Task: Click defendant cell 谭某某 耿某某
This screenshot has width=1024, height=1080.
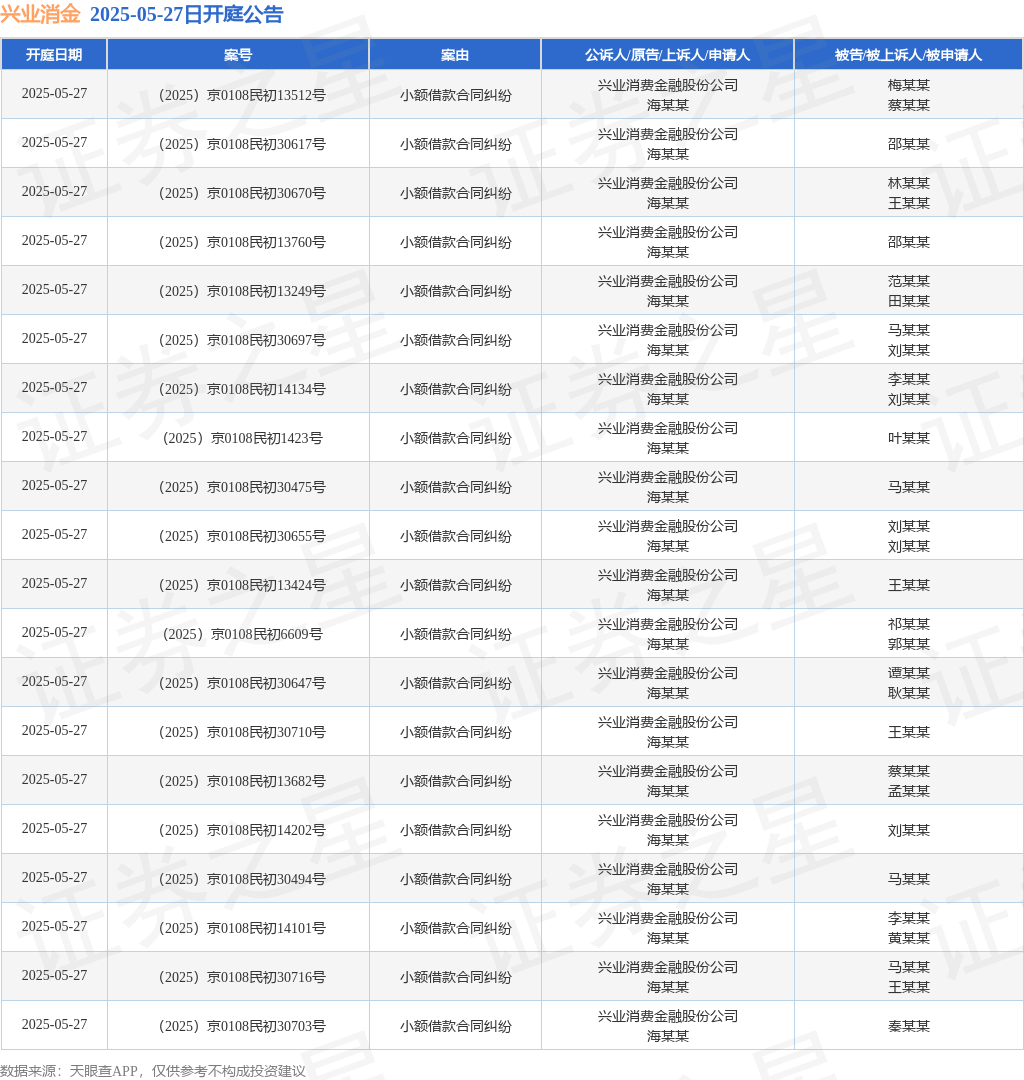Action: pyautogui.click(x=908, y=683)
